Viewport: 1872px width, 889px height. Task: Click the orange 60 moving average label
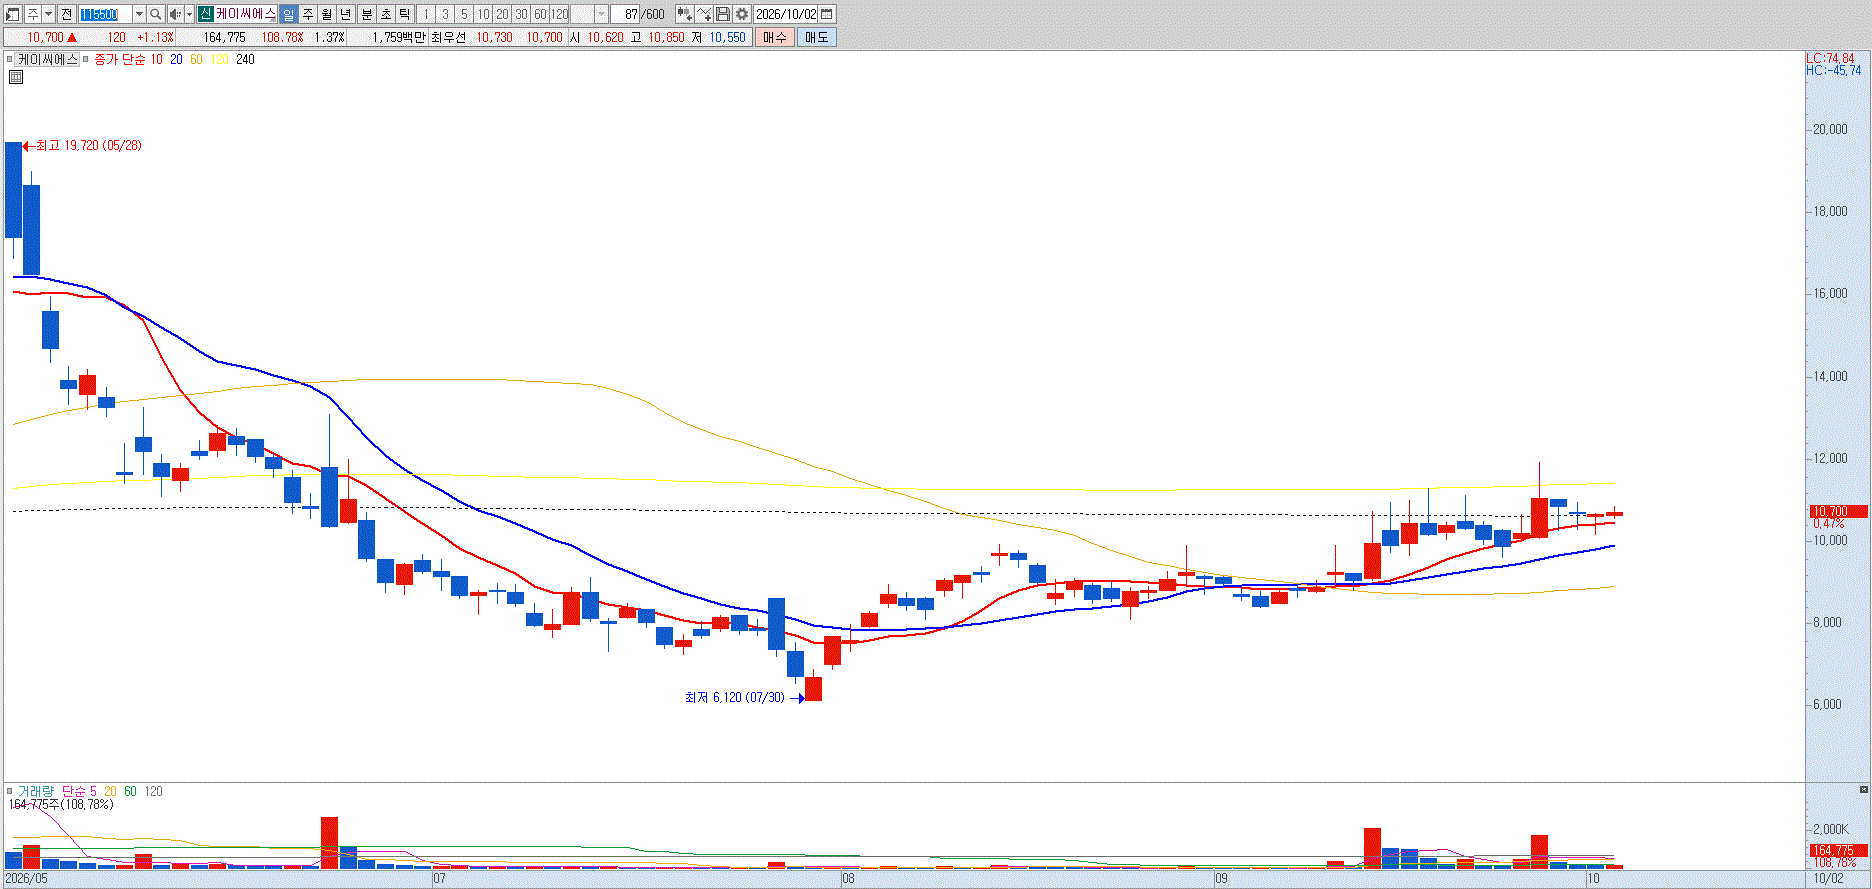coord(196,59)
